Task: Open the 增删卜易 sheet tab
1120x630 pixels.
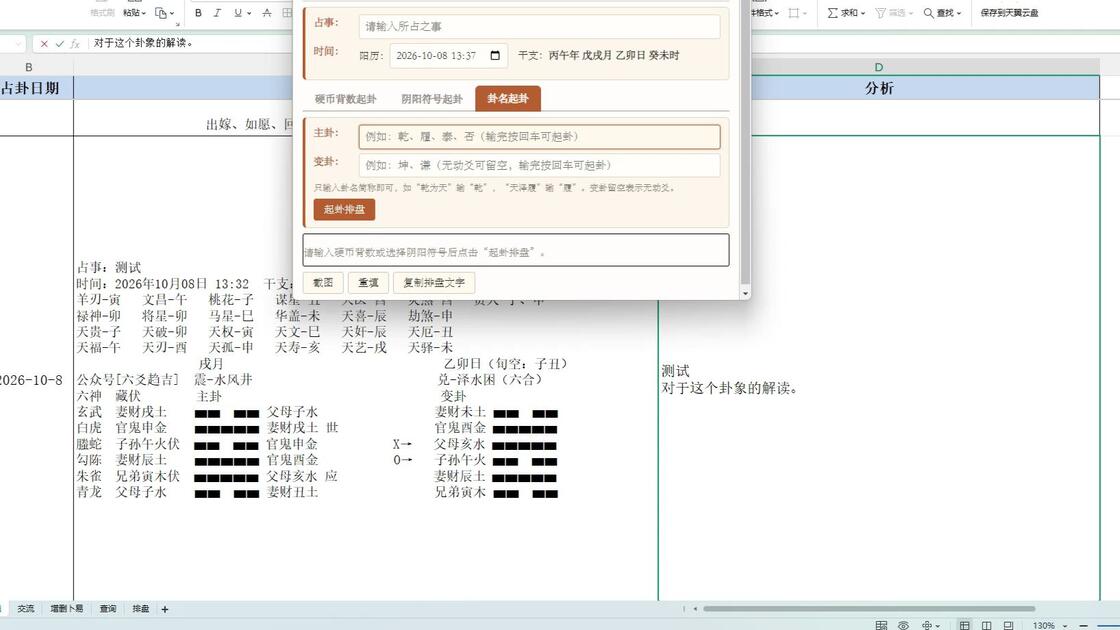Action: tap(66, 609)
